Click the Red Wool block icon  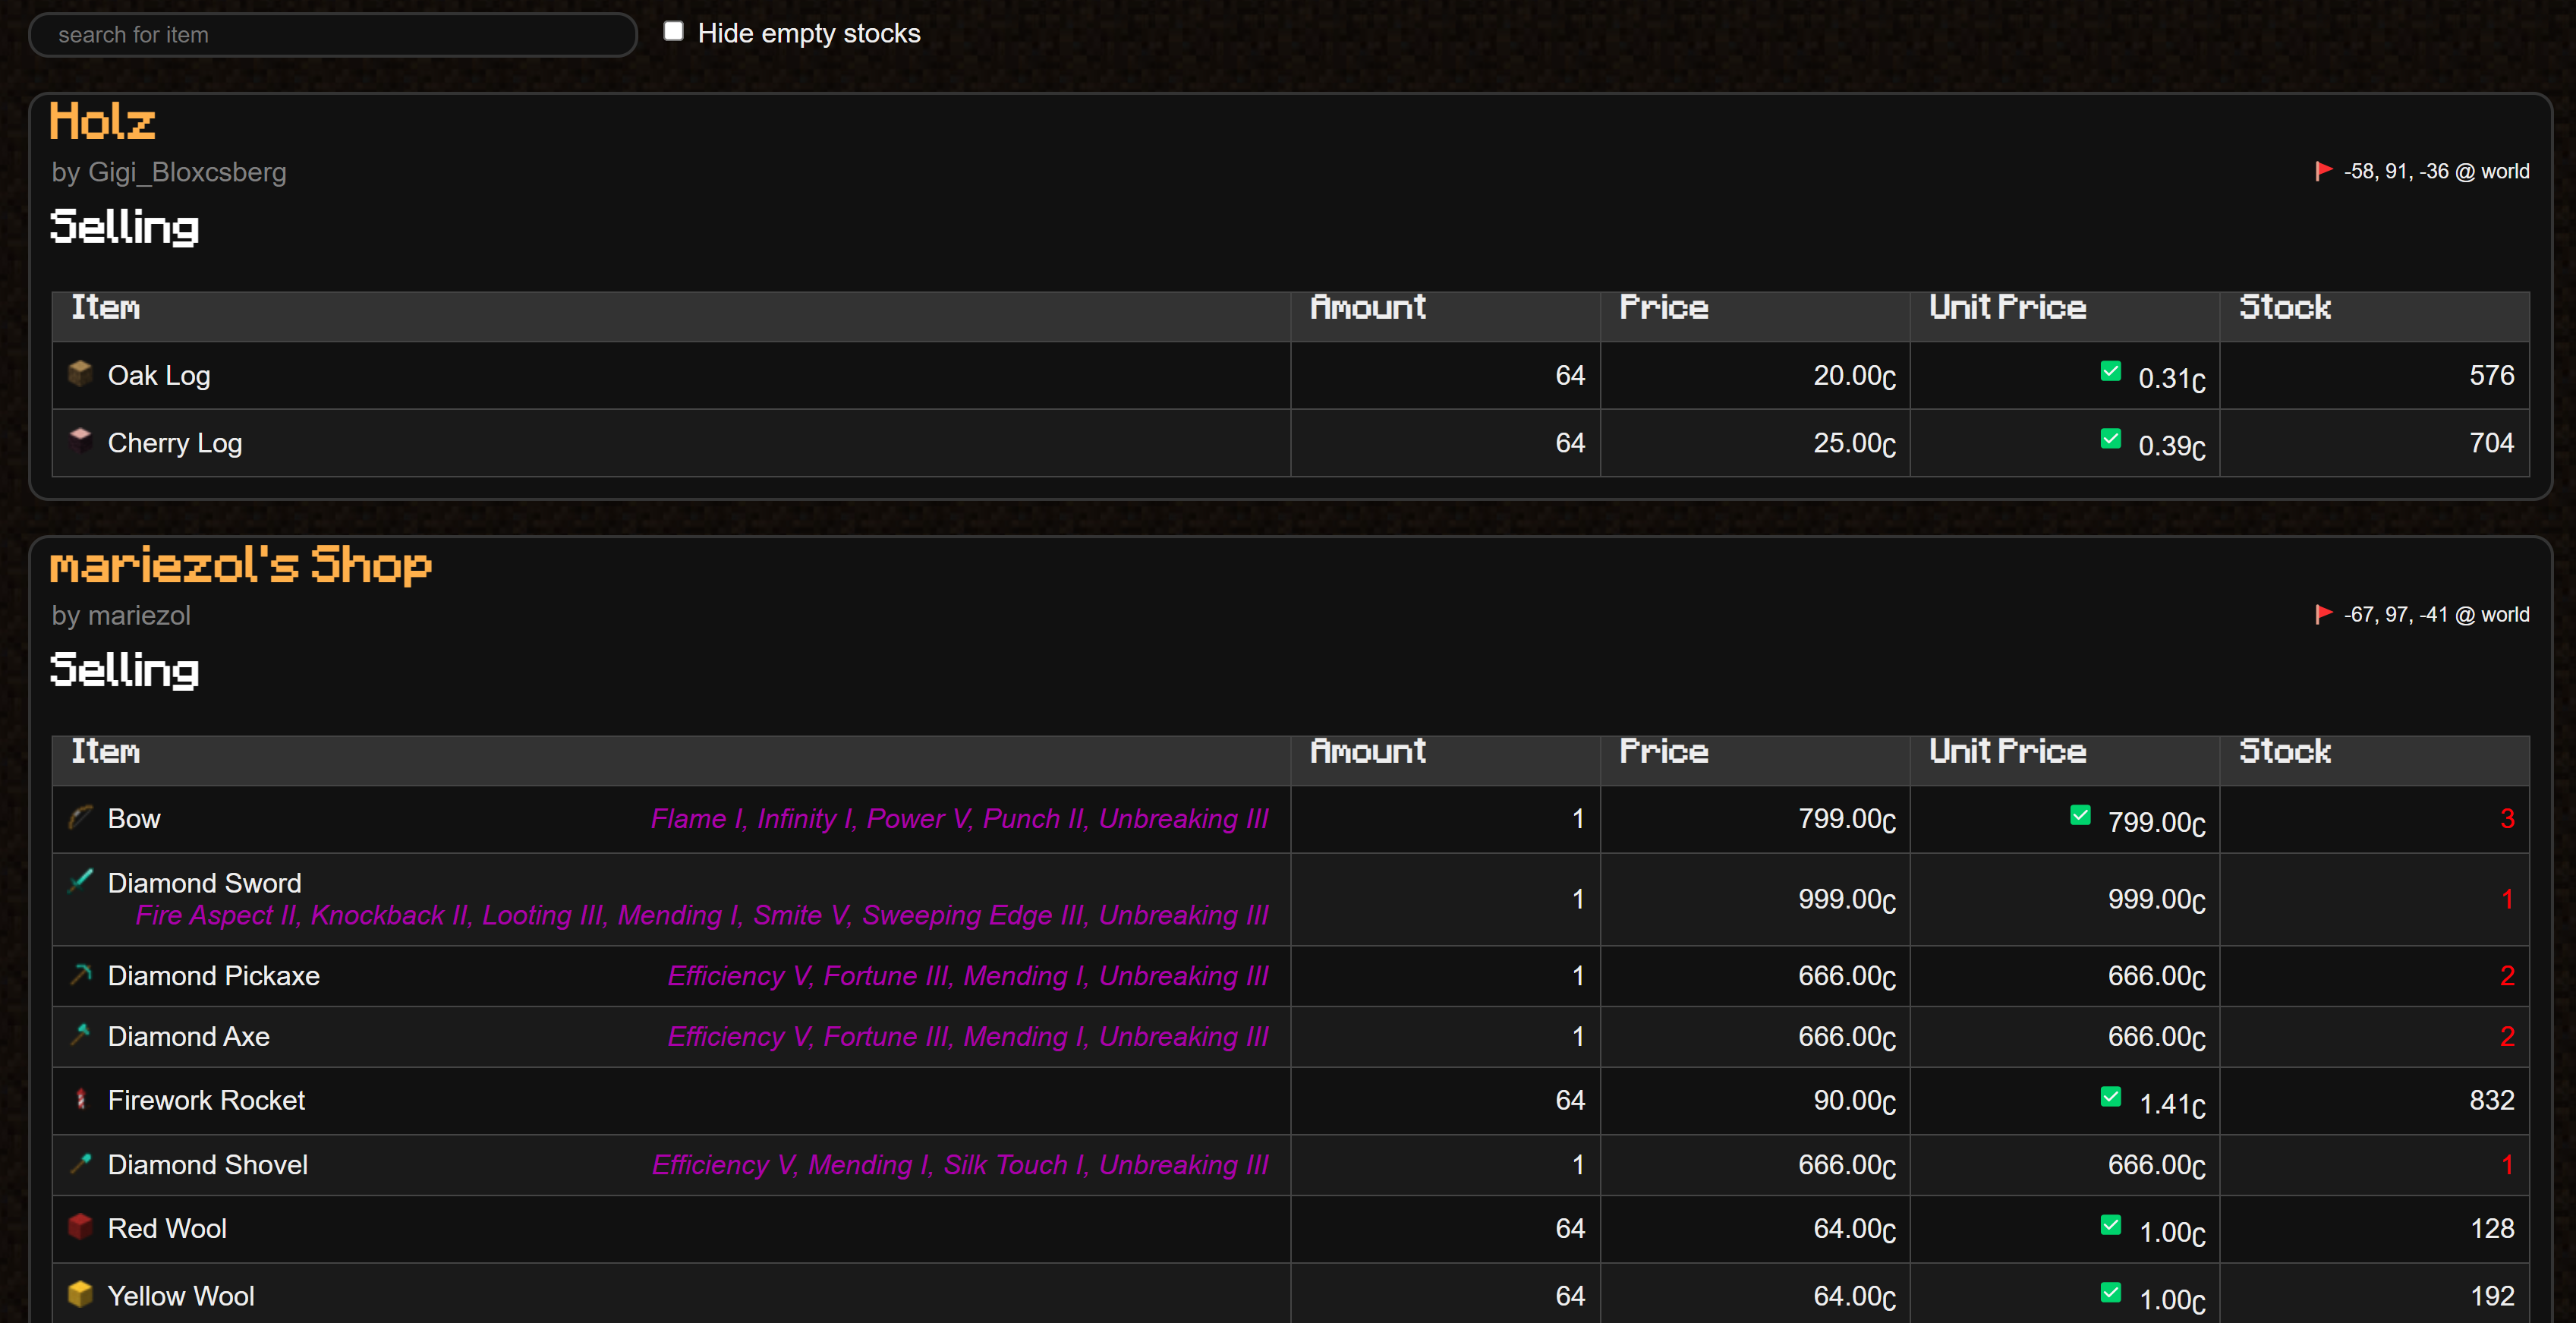click(80, 1226)
